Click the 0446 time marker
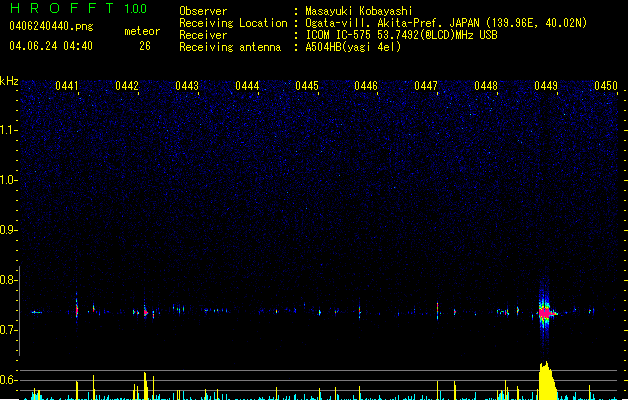 click(366, 86)
